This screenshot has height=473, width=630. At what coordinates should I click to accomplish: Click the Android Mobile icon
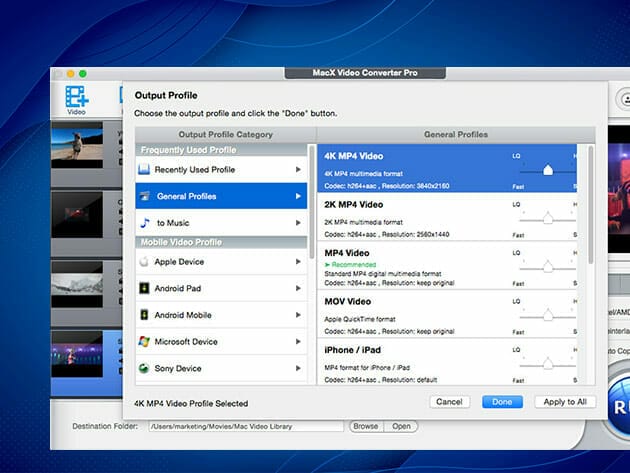(x=146, y=315)
